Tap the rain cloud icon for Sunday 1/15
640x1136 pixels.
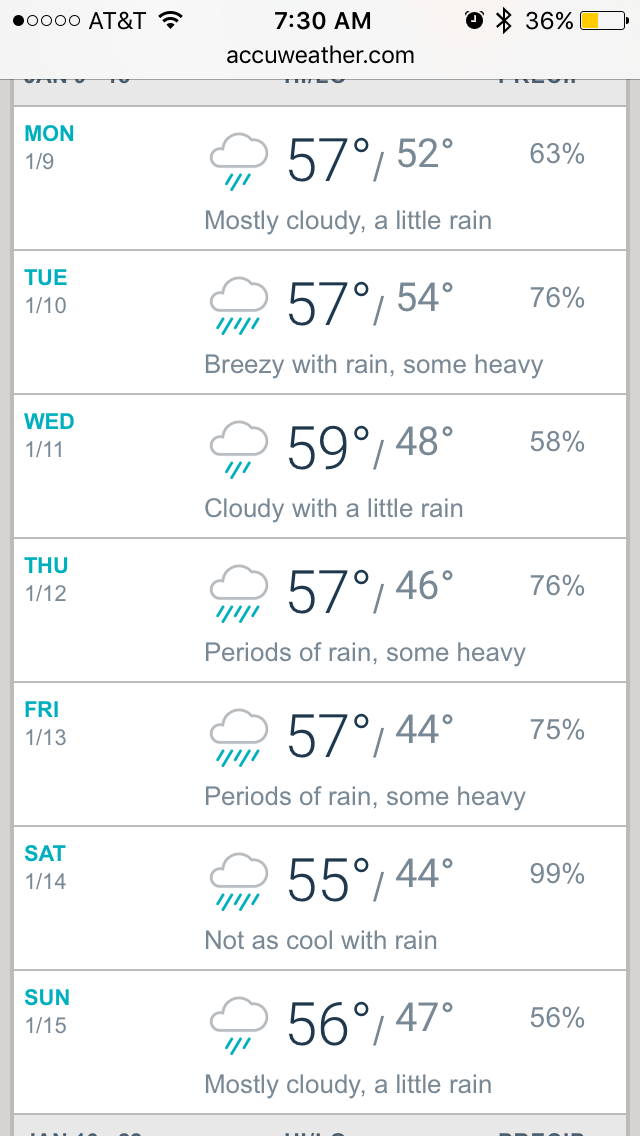(239, 1025)
